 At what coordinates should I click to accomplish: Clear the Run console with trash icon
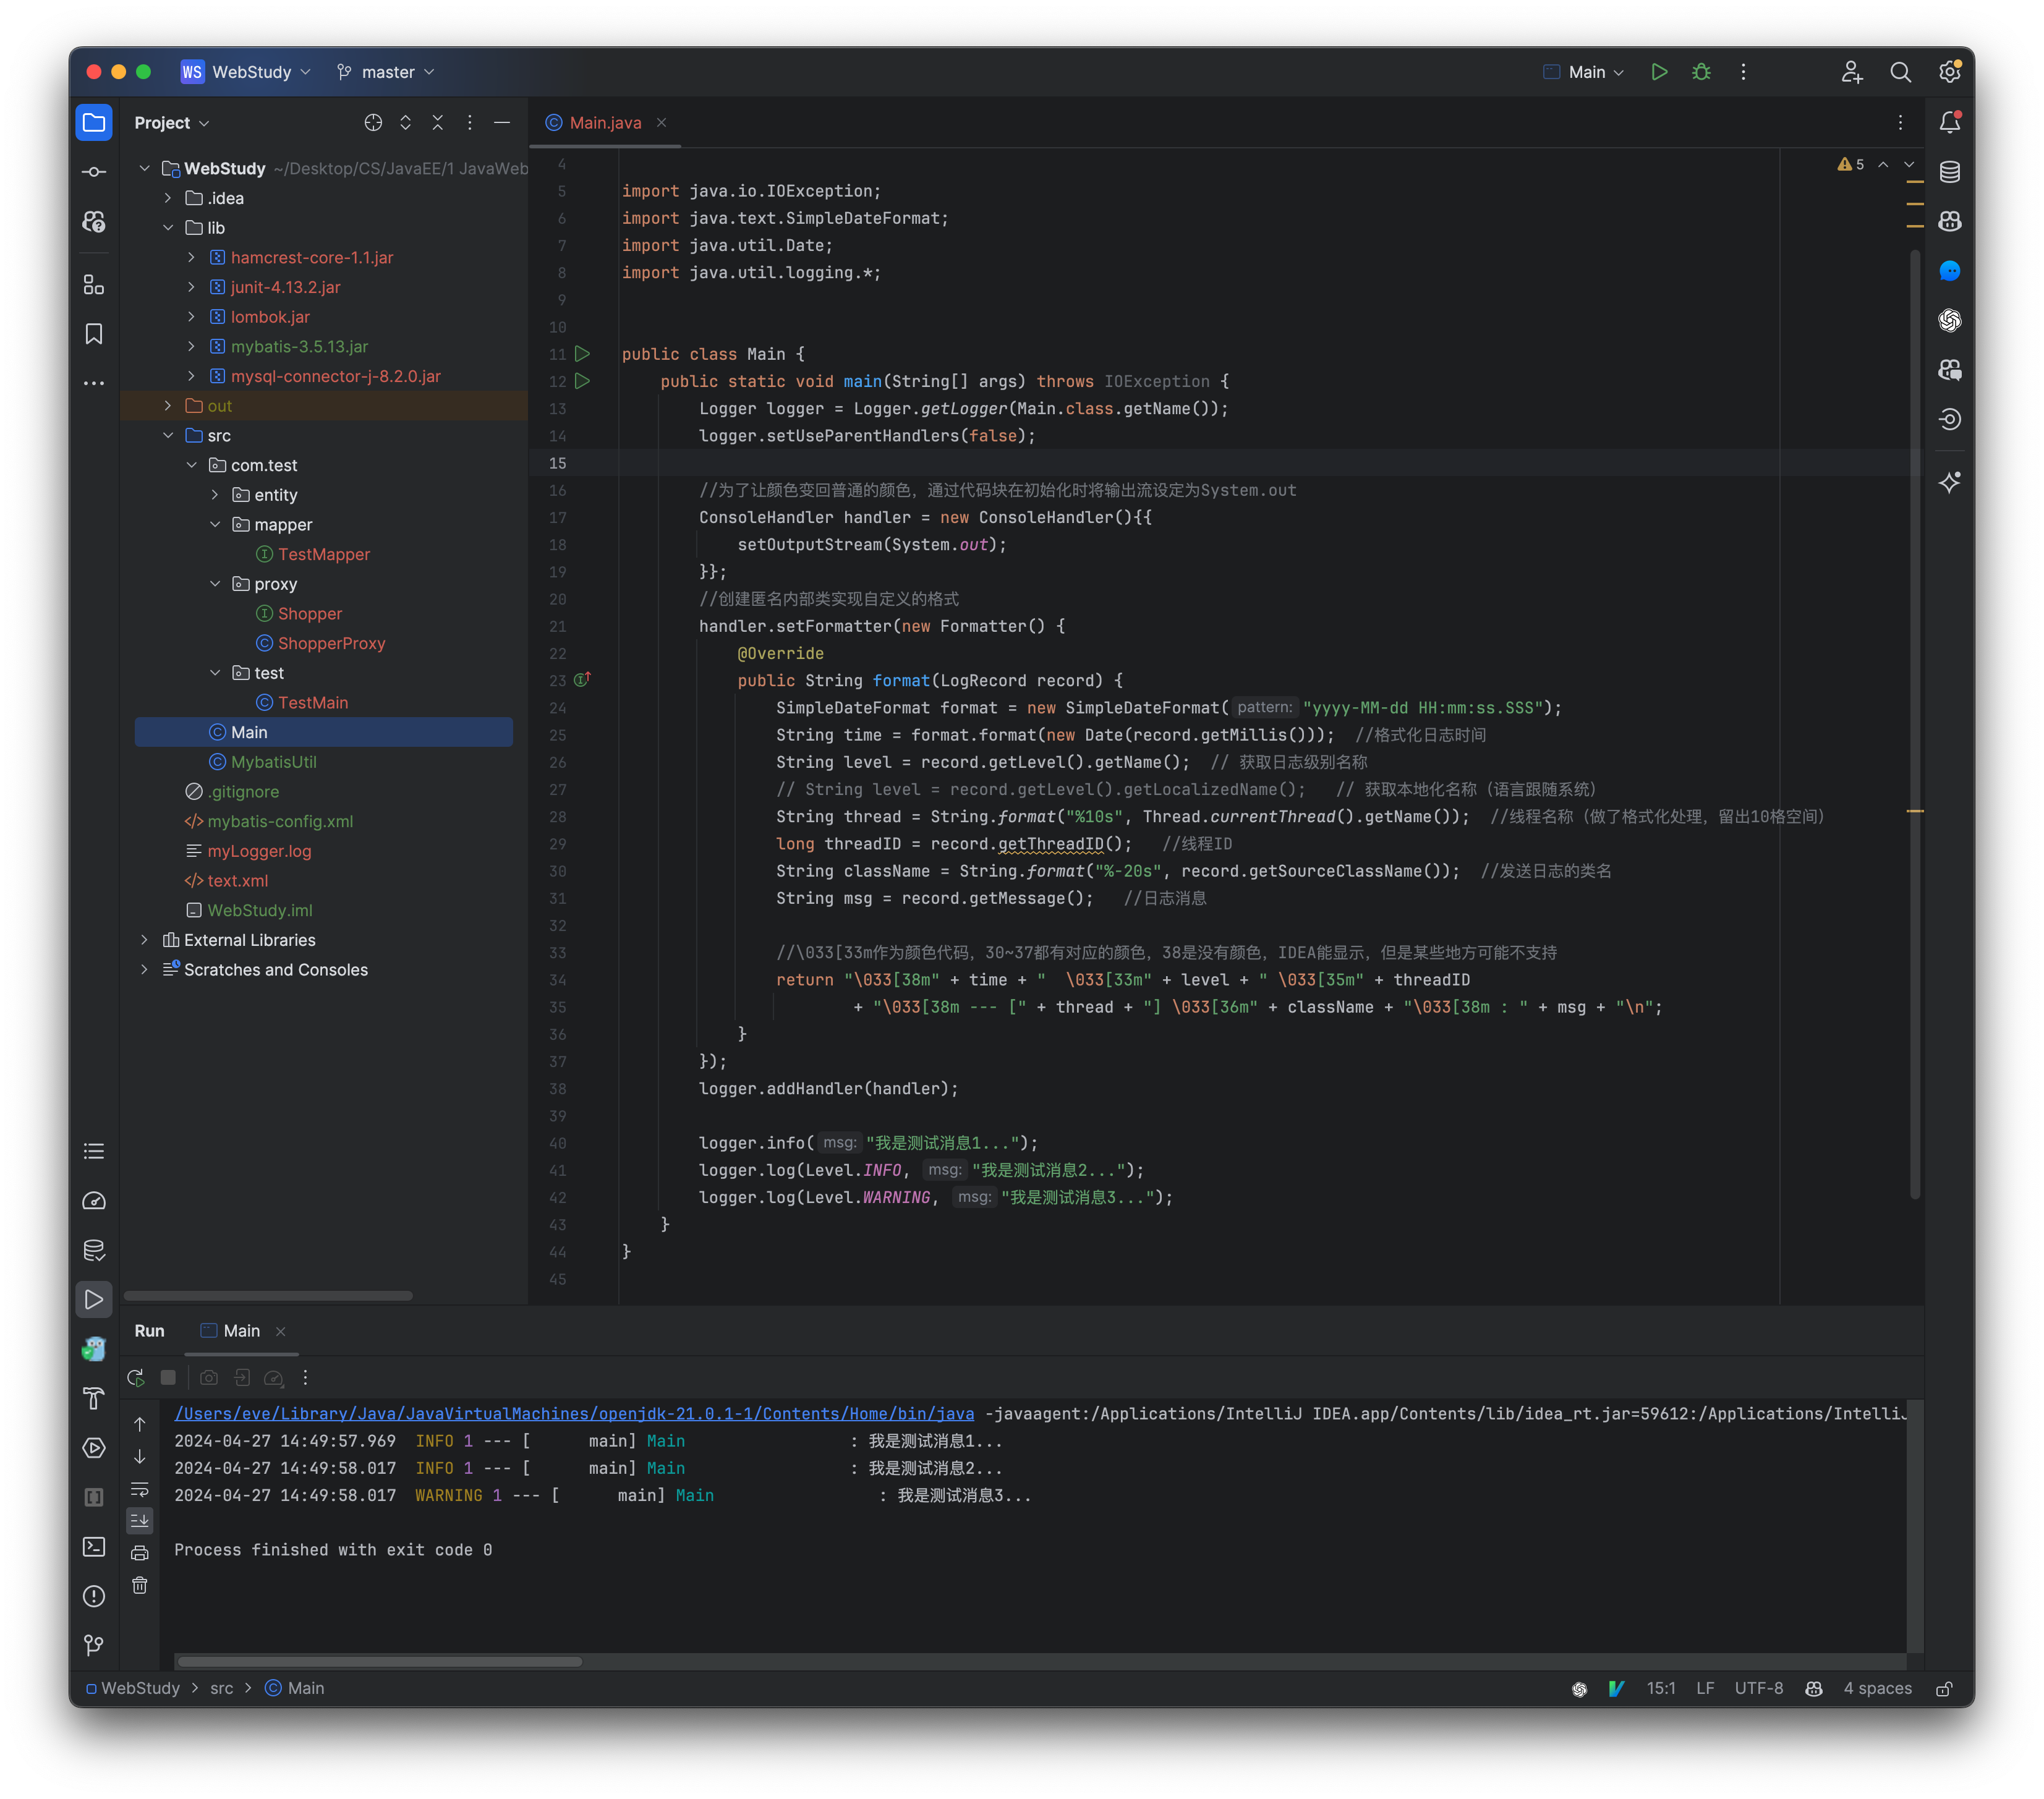[x=140, y=1585]
